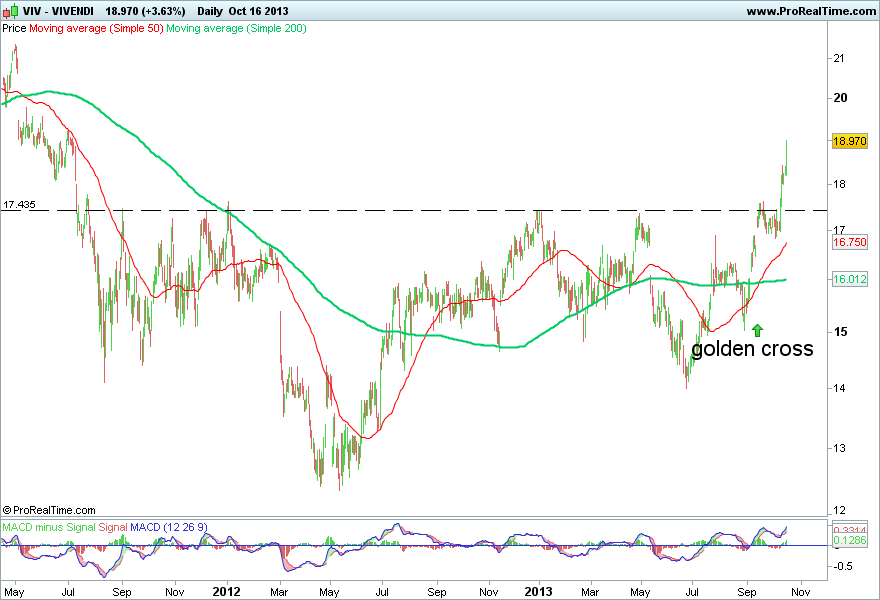This screenshot has width=880, height=600.
Task: Click the 2013 year label on time axis
Action: click(538, 592)
